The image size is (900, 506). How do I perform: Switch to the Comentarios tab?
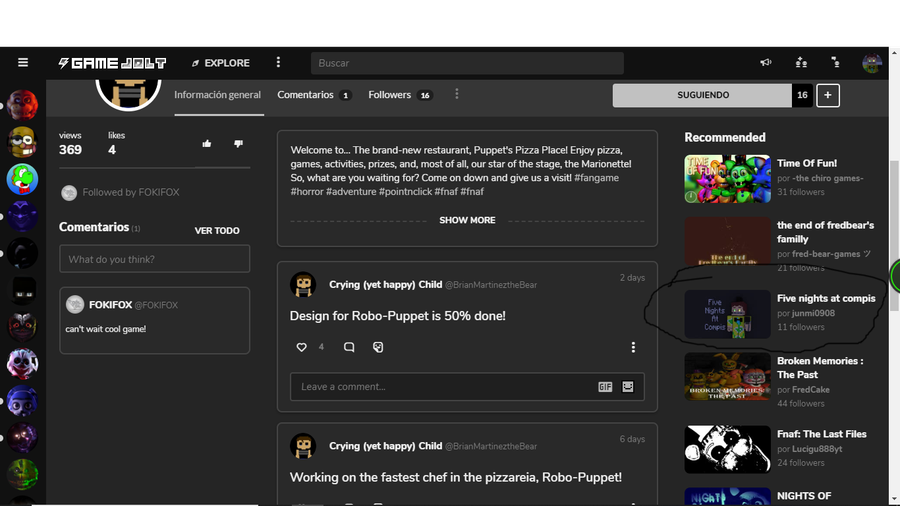306,95
